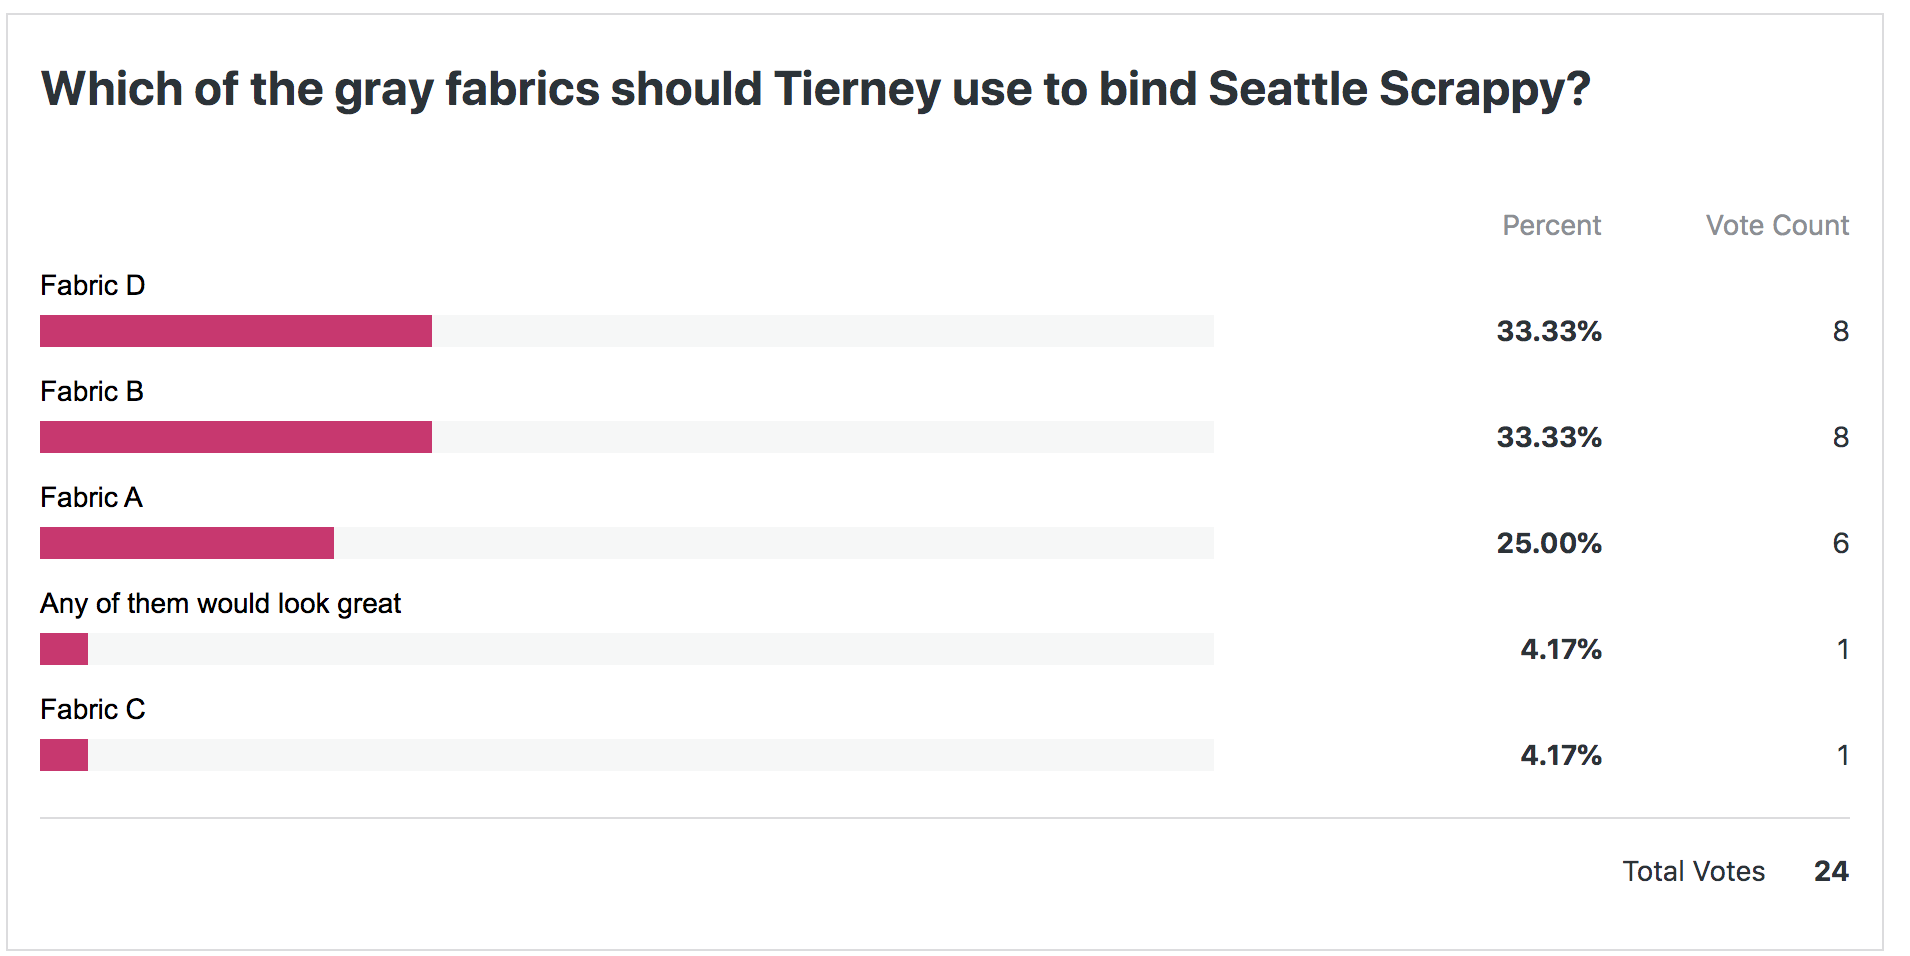1910x956 pixels.
Task: Click the pink Fabric B progress bar
Action: tap(236, 437)
